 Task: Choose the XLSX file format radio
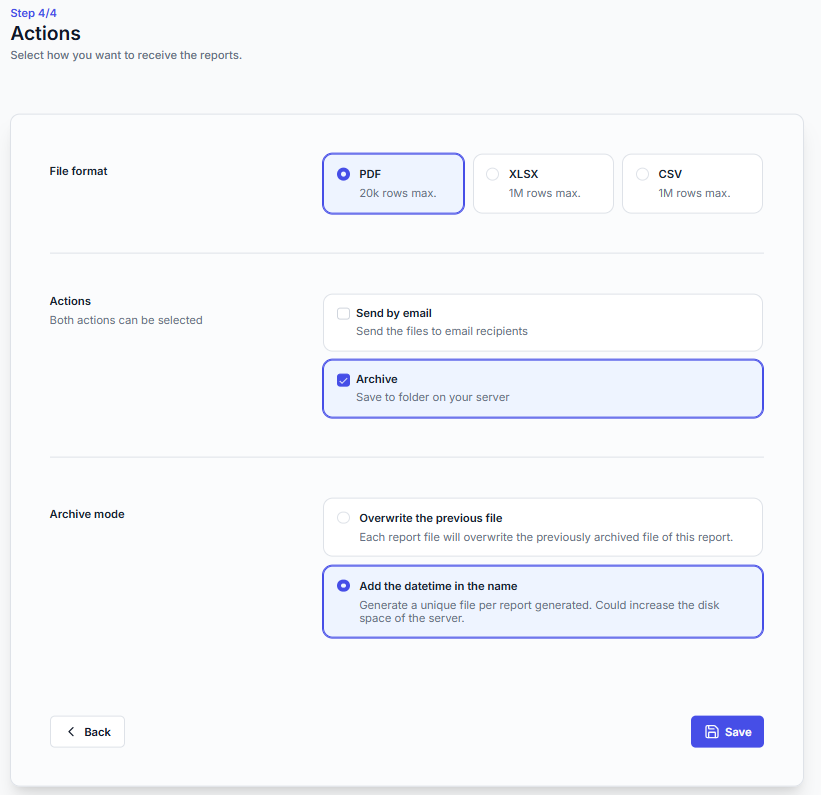[x=493, y=174]
